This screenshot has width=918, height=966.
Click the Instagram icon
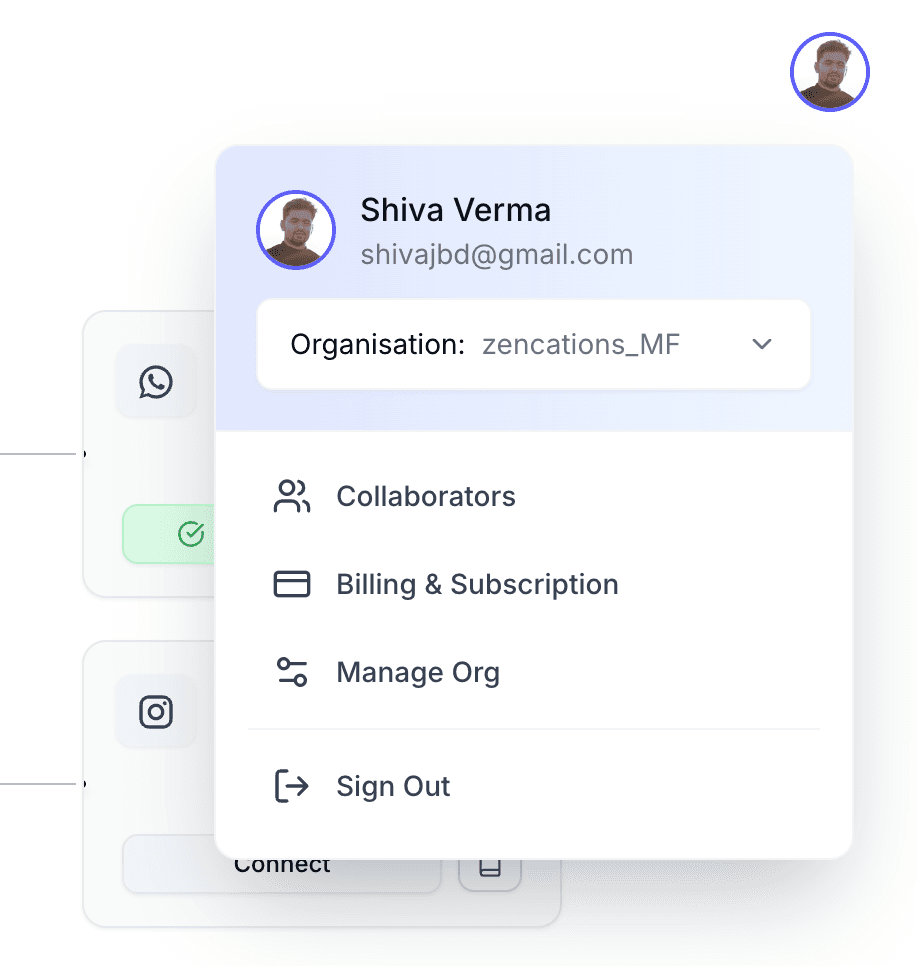point(156,712)
